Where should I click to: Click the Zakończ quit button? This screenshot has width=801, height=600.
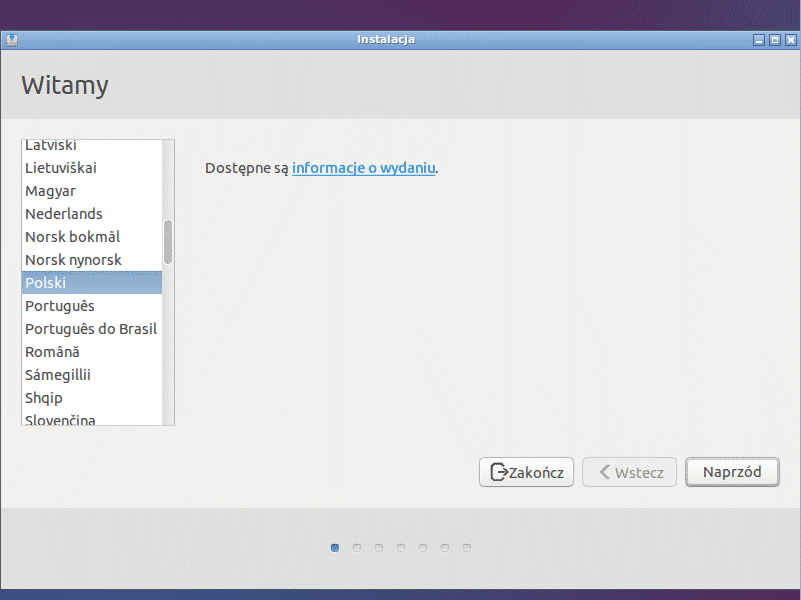[x=526, y=472]
